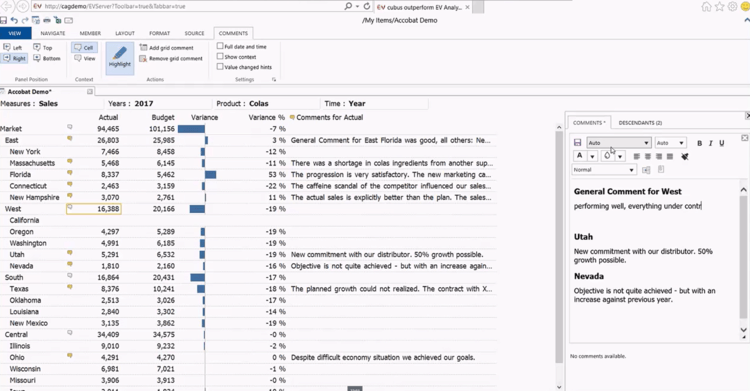
Task: Click Remove grid comment
Action: [171, 58]
